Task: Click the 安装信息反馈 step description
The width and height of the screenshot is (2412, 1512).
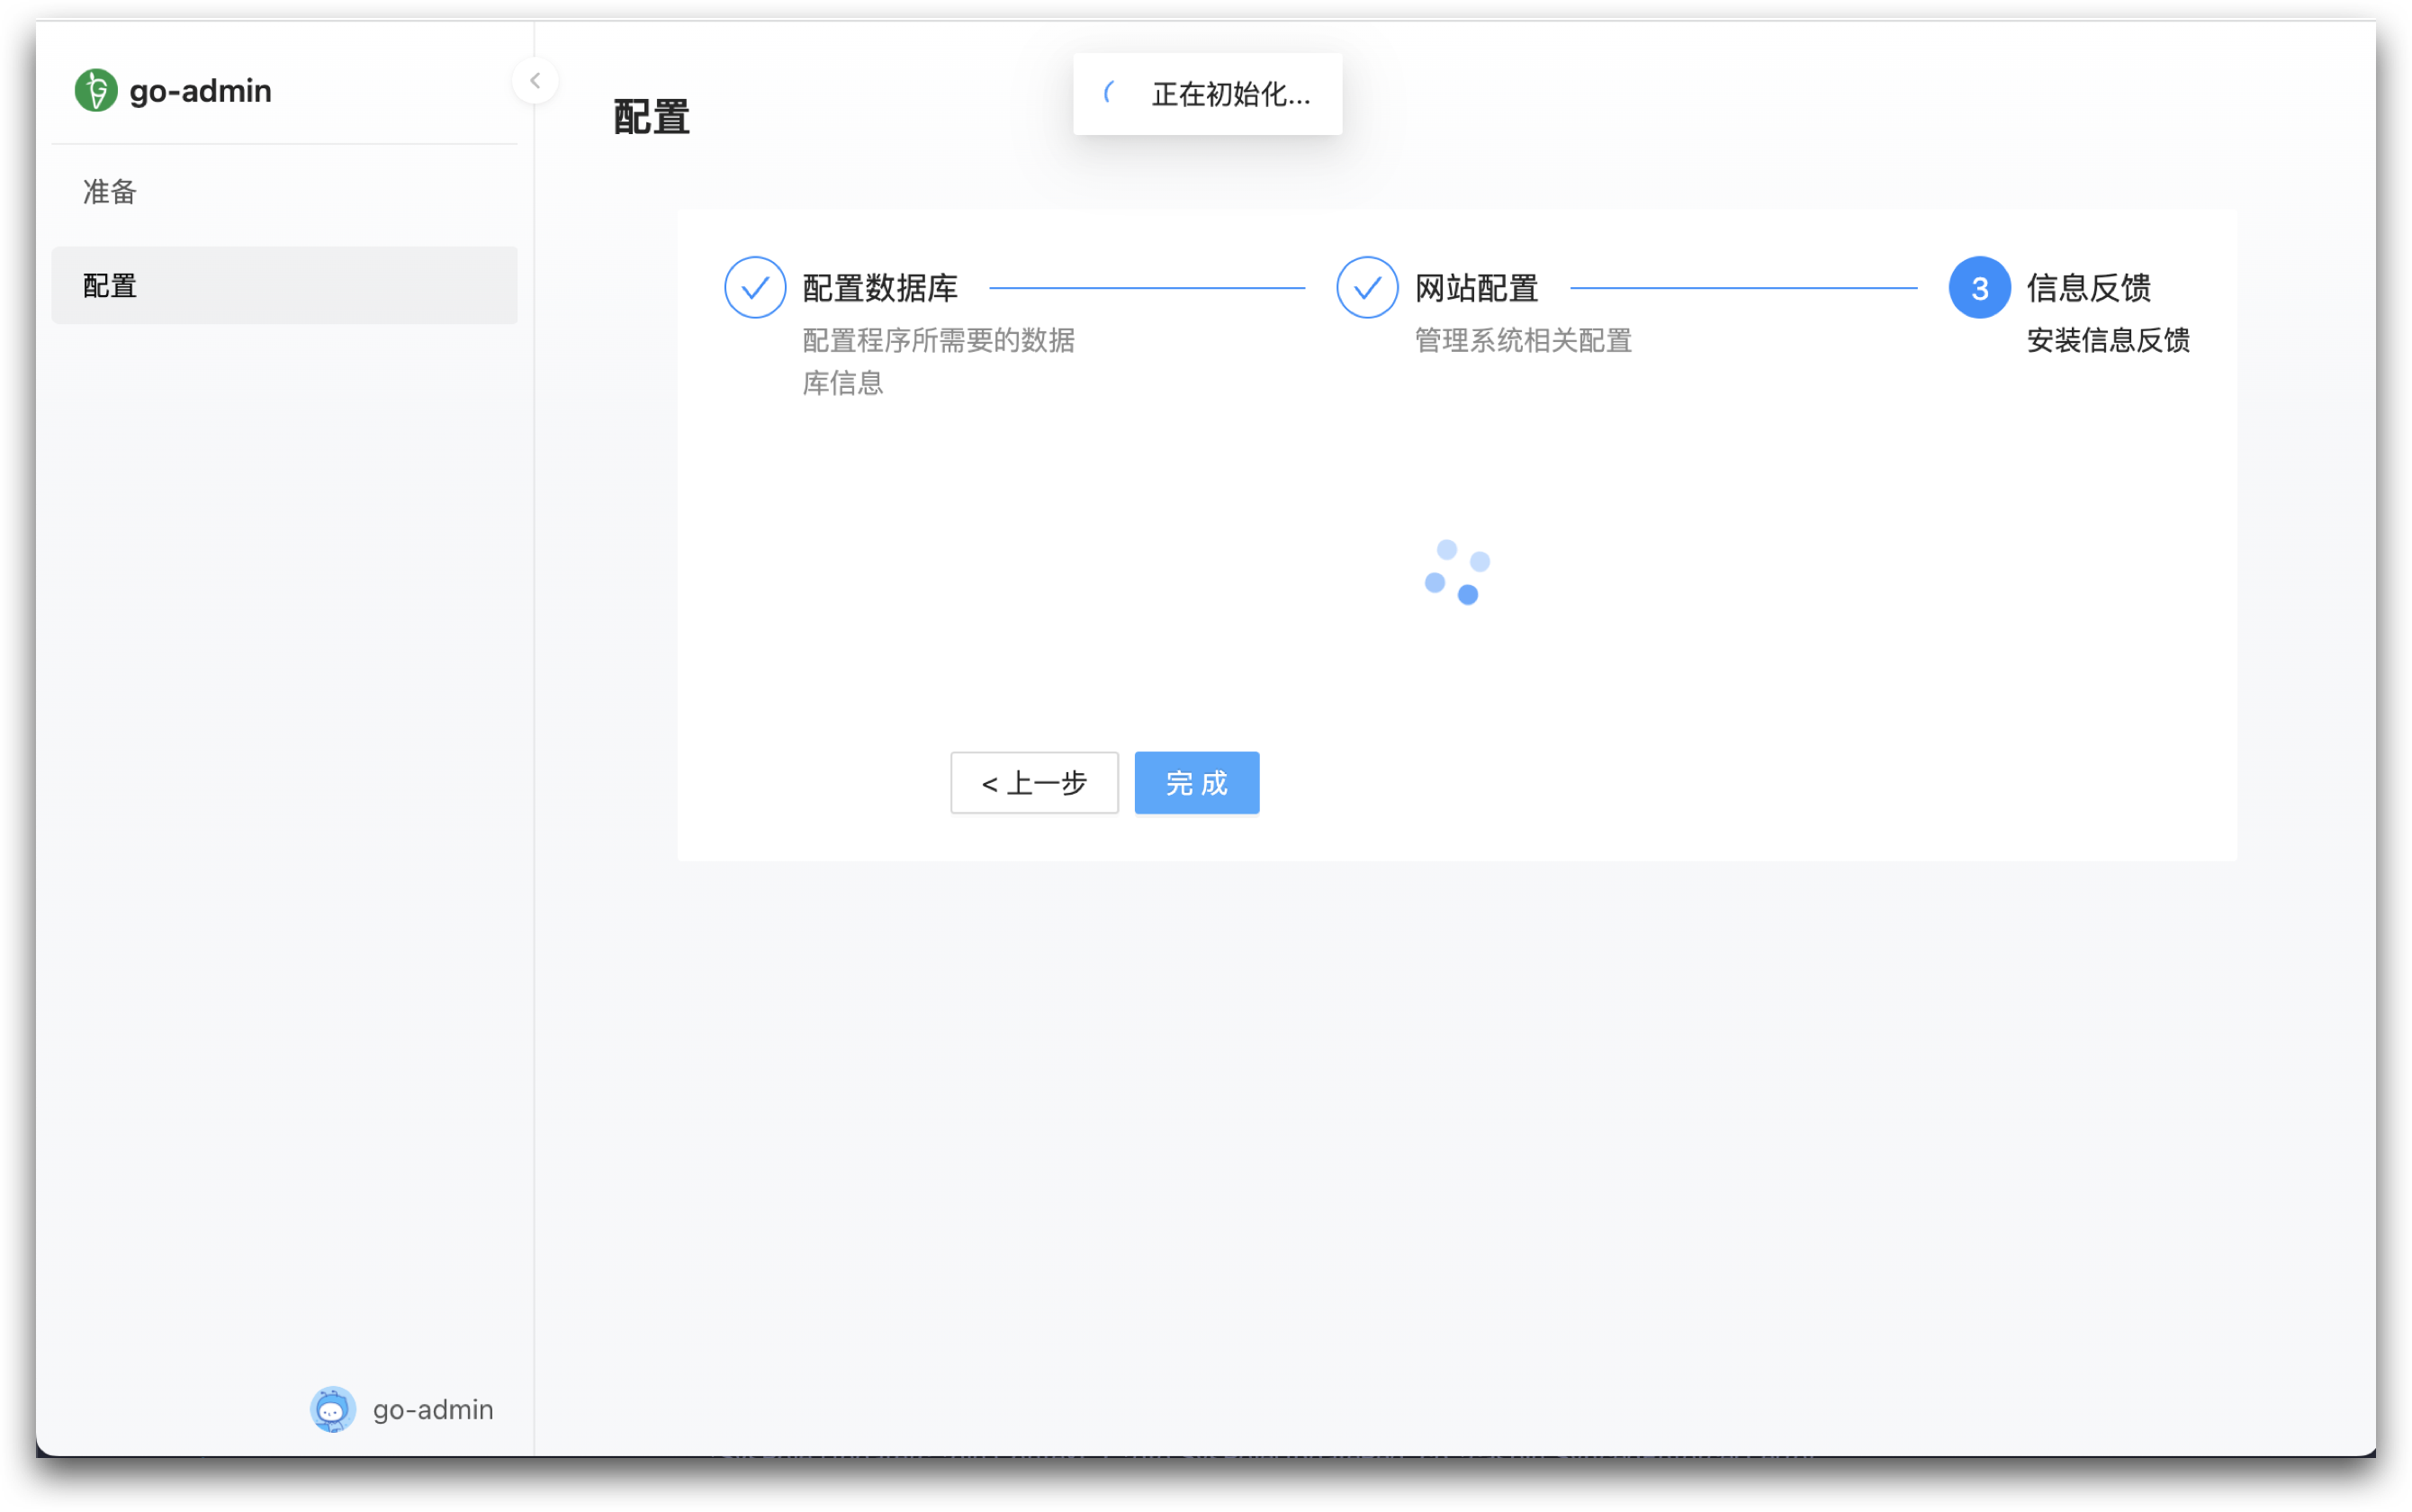Action: click(x=2108, y=340)
